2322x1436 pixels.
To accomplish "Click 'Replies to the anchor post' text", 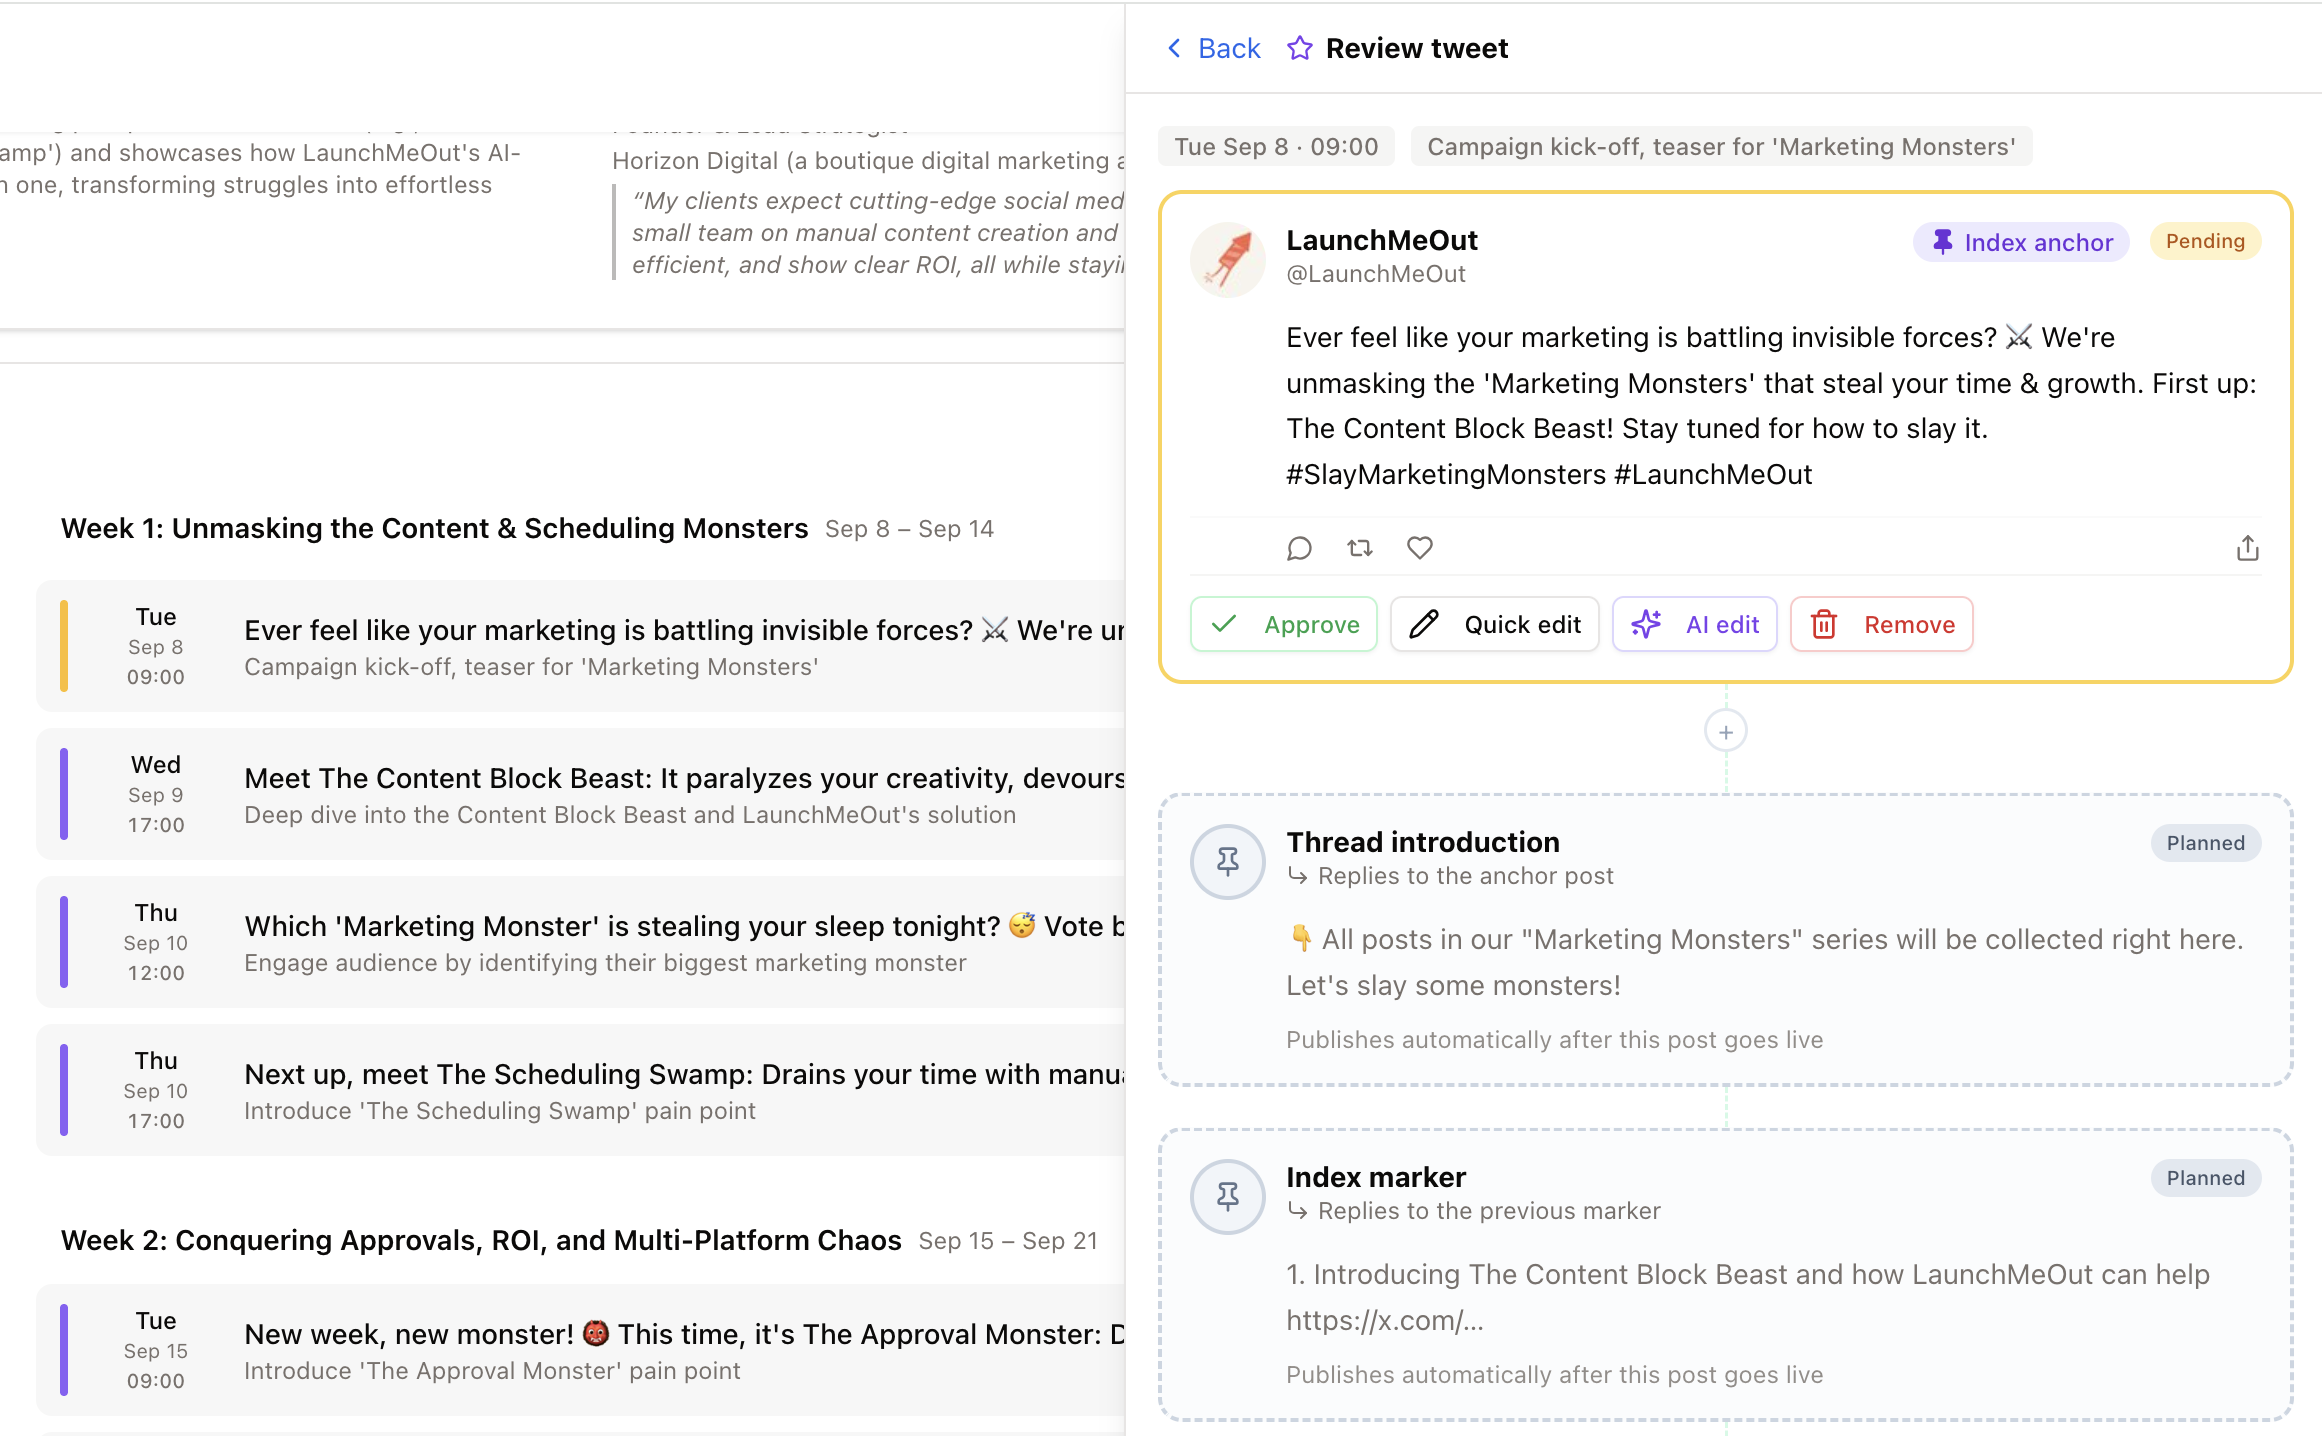I will coord(1466,876).
